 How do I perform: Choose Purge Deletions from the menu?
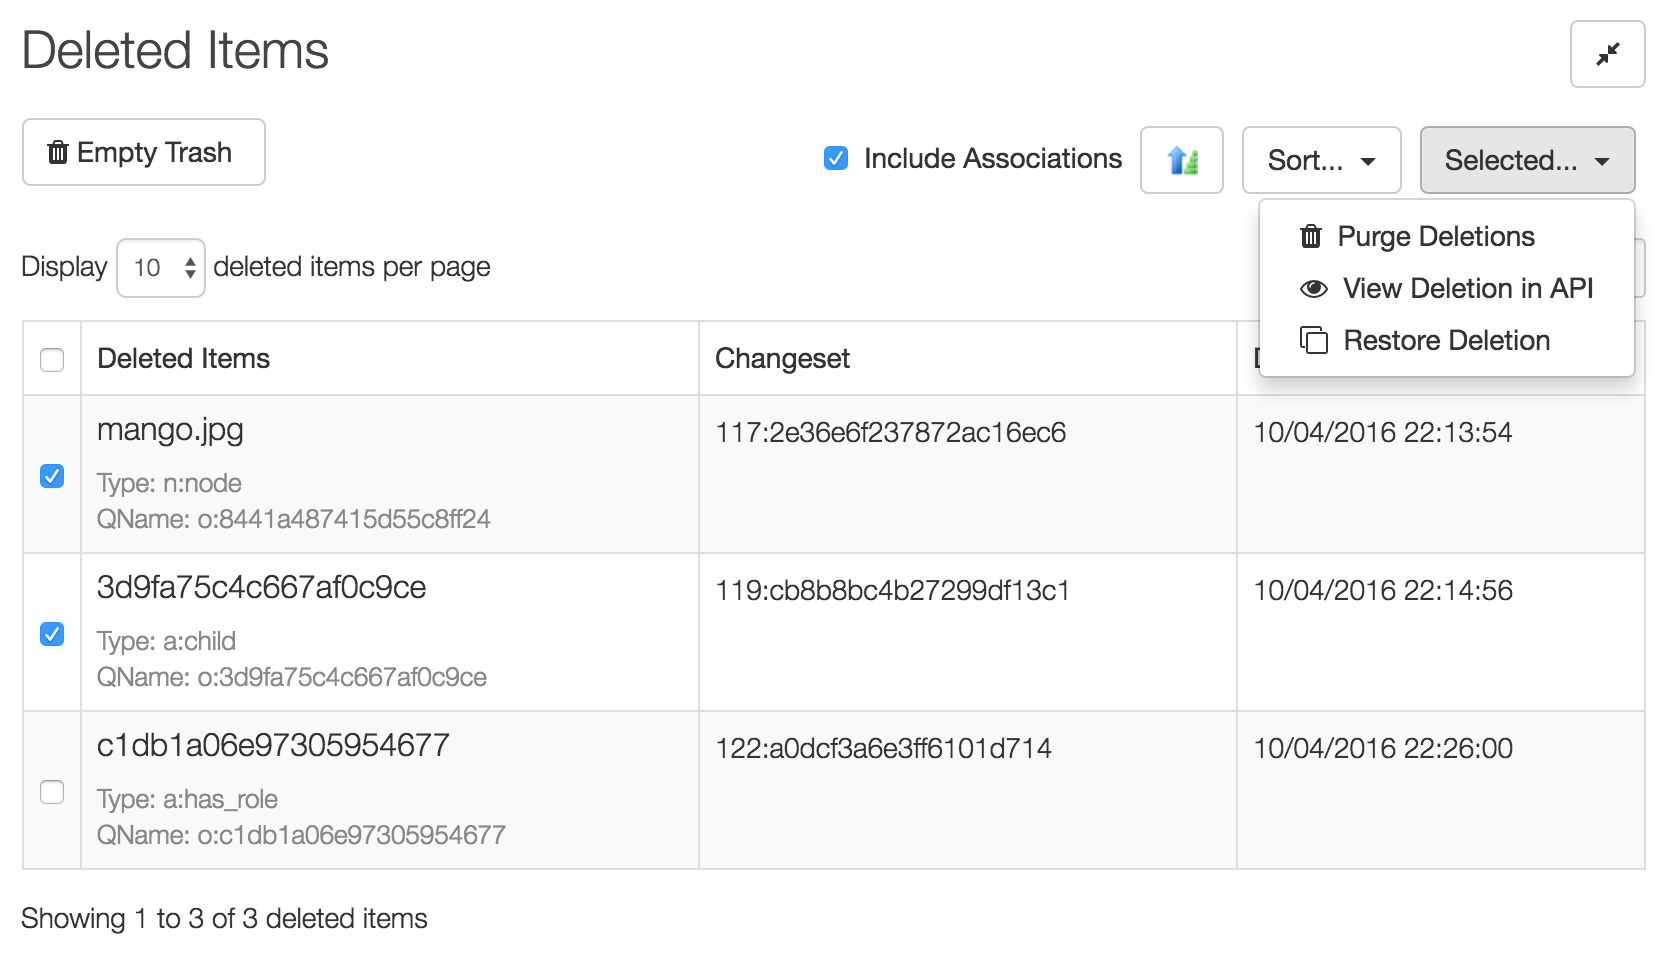[1435, 237]
